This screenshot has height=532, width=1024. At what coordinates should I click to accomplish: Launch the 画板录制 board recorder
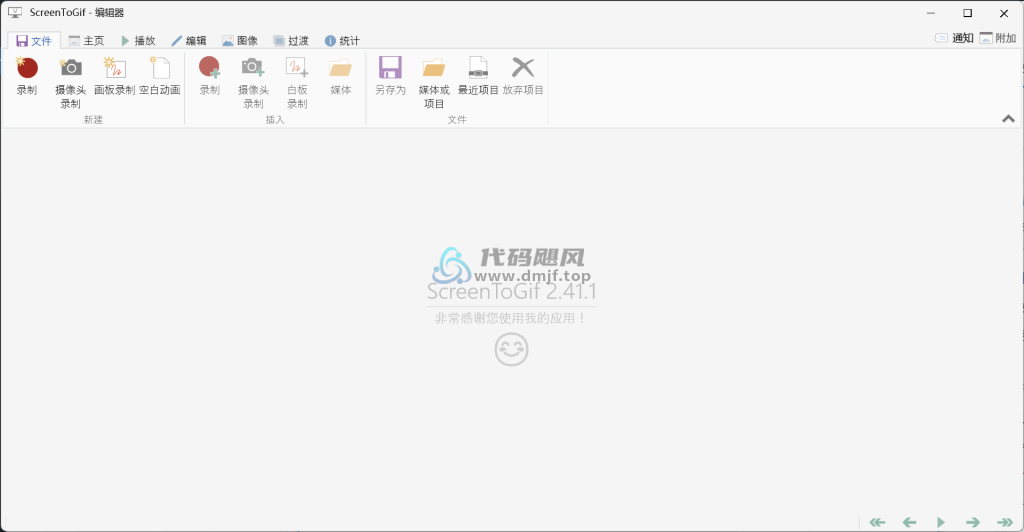(114, 76)
